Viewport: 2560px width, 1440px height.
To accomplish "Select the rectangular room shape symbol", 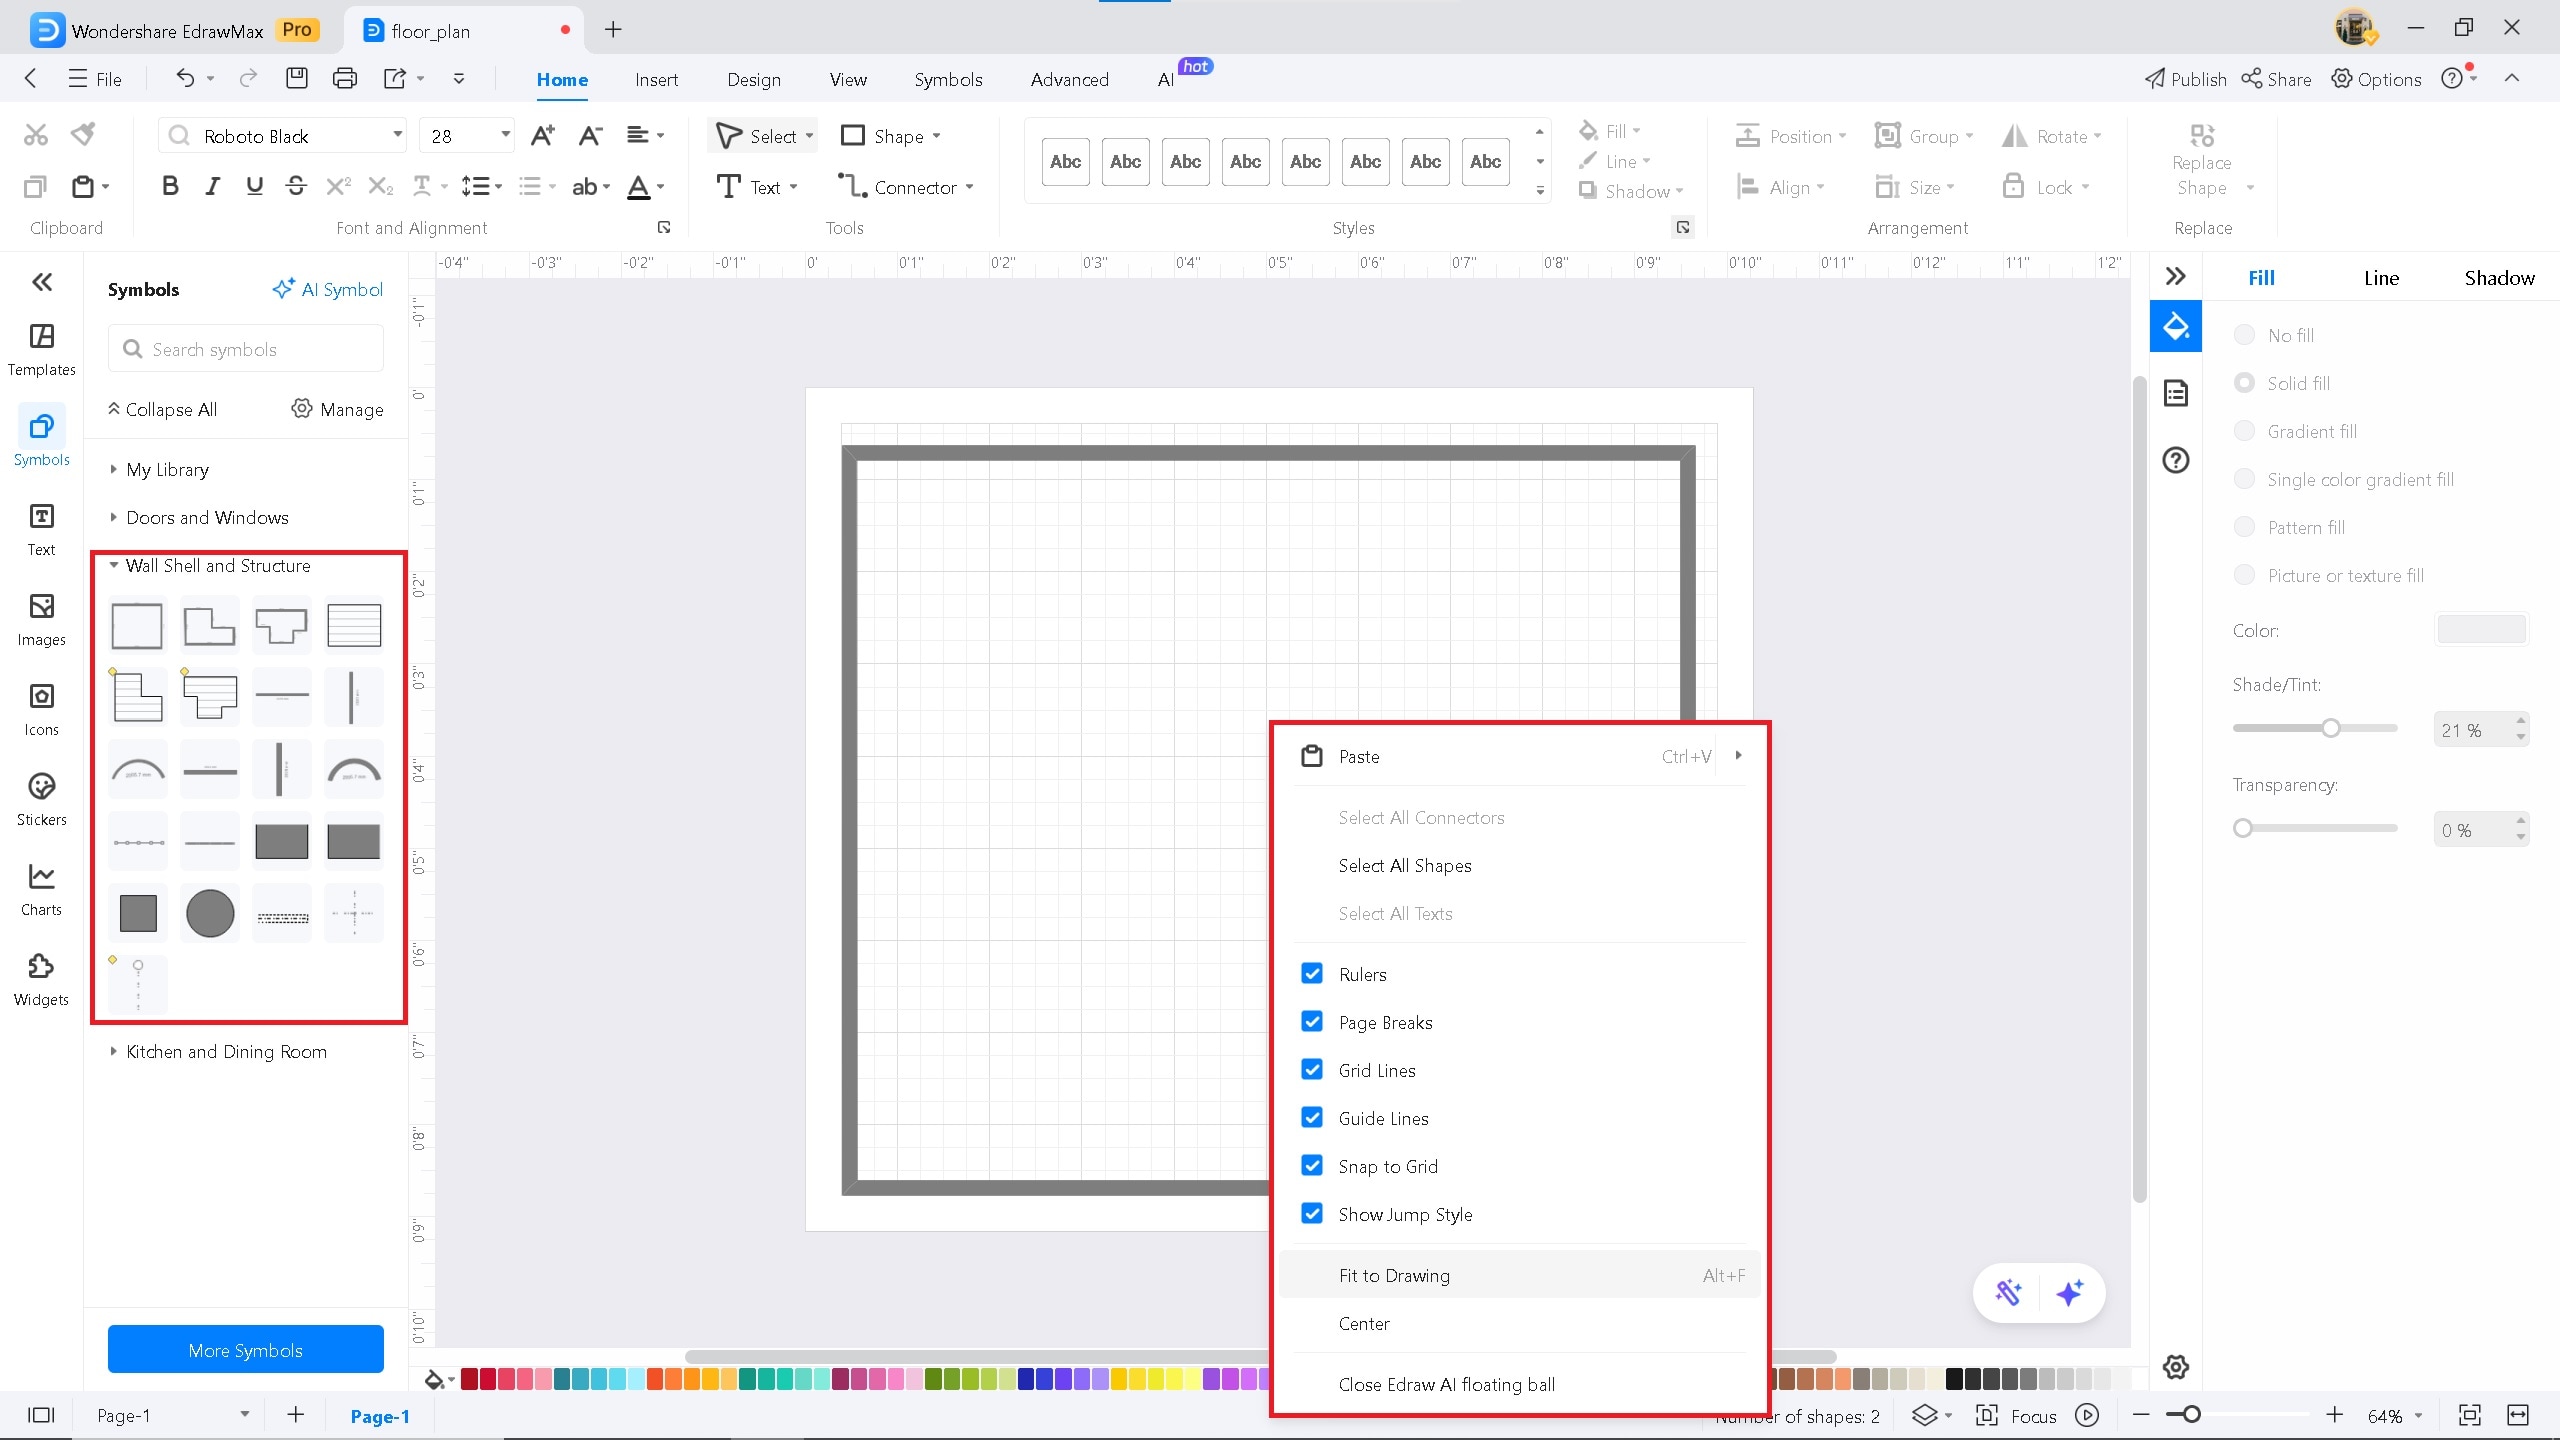I will [137, 626].
